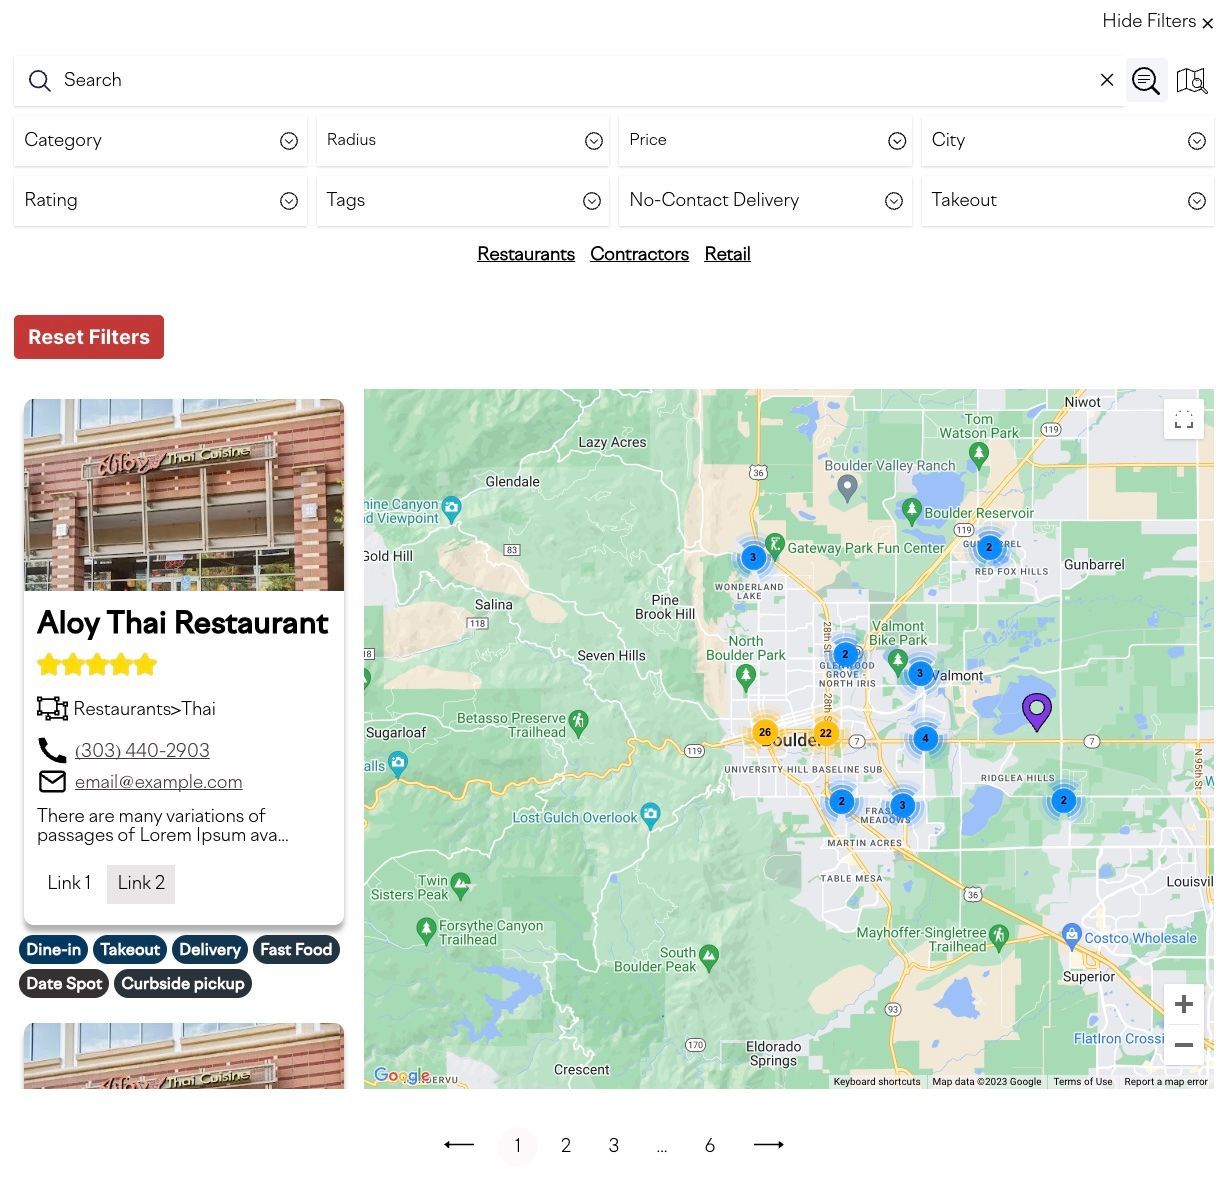Open Keyboard shortcuts on the map
The width and height of the screenshot is (1232, 1182).
877,1082
